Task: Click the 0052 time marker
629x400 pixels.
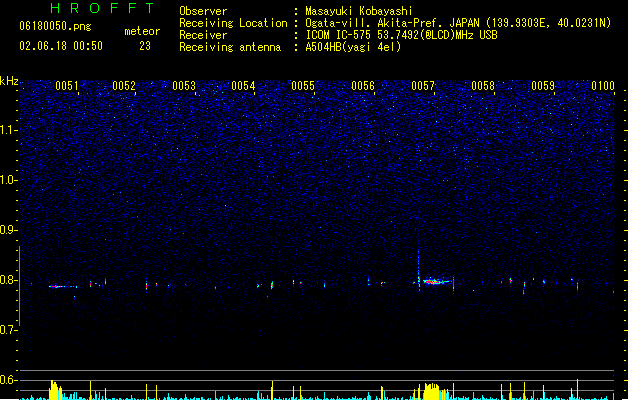Action: pos(124,86)
